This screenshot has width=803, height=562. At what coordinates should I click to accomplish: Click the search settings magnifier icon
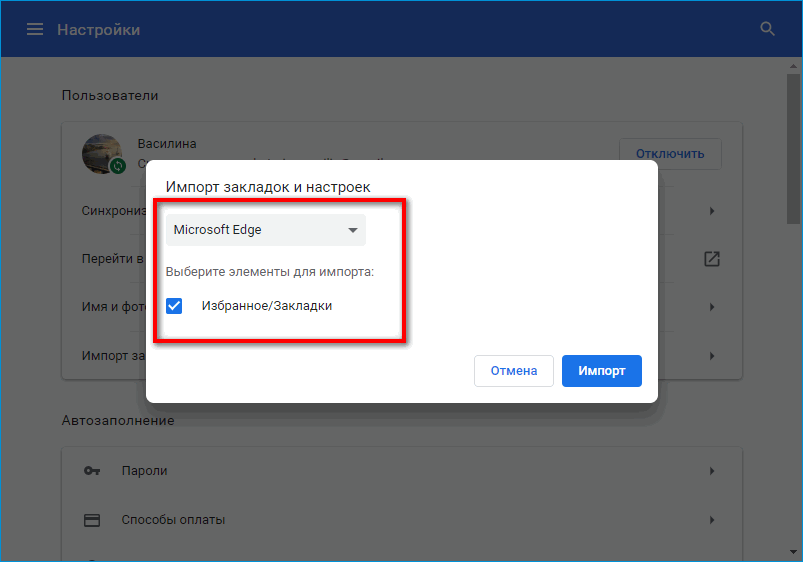(x=768, y=29)
